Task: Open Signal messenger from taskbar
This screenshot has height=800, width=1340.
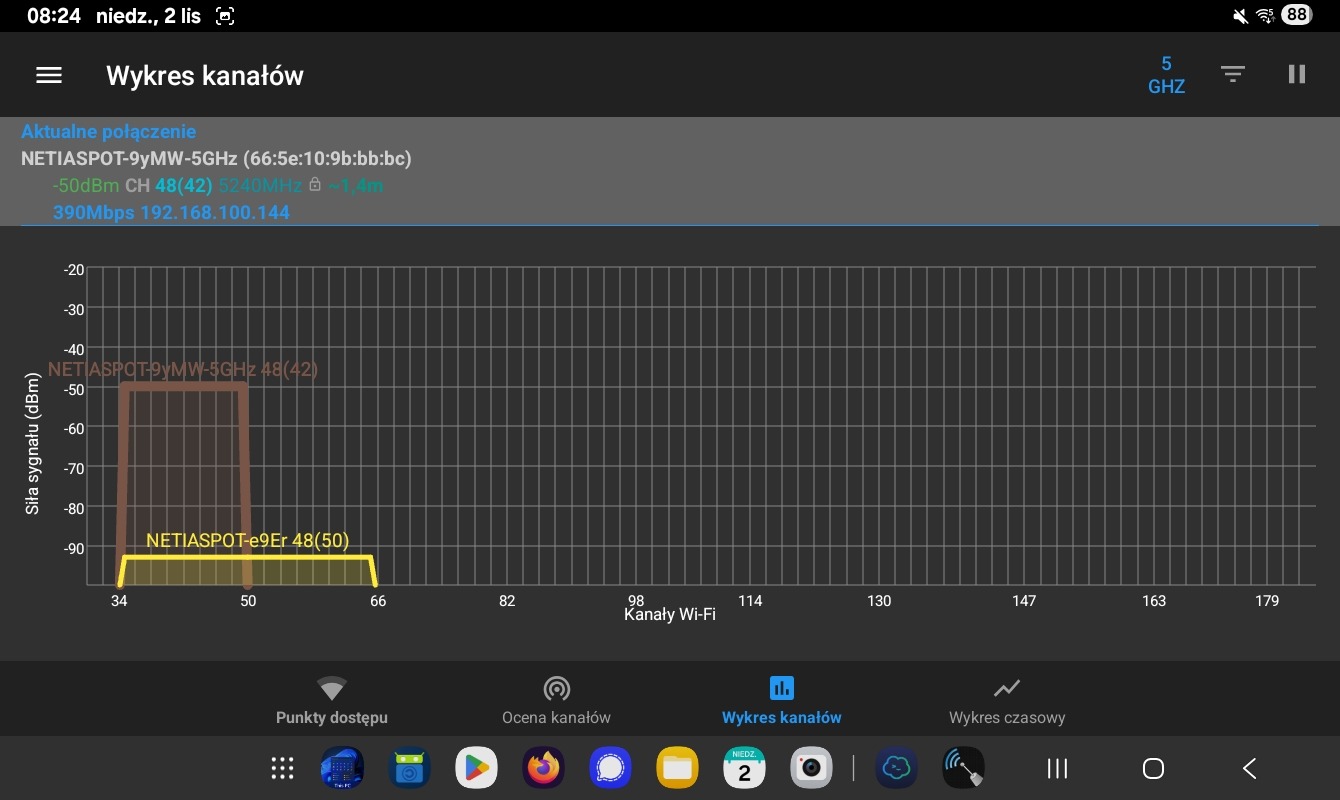Action: pyautogui.click(x=610, y=768)
